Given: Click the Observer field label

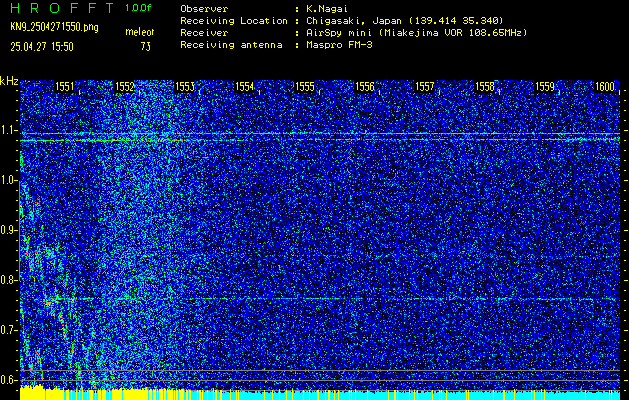Looking at the screenshot, I should (x=204, y=8).
